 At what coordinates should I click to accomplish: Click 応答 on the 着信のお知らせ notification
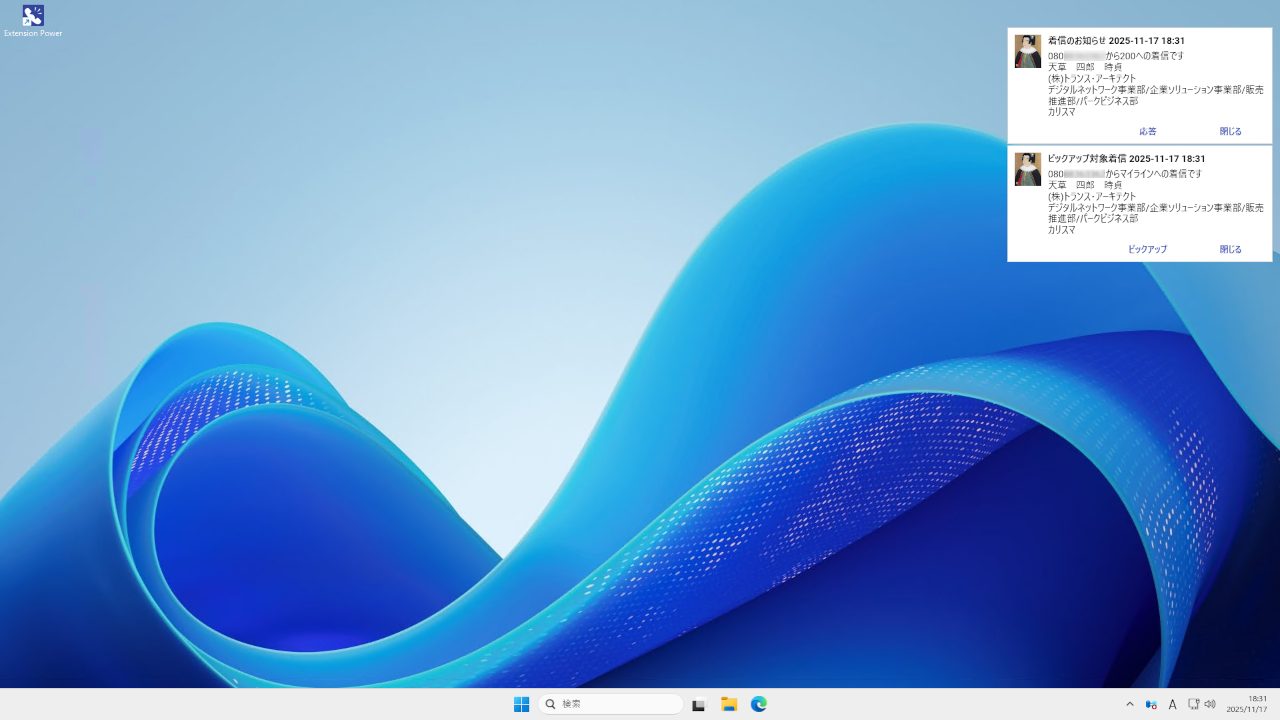pyautogui.click(x=1147, y=131)
